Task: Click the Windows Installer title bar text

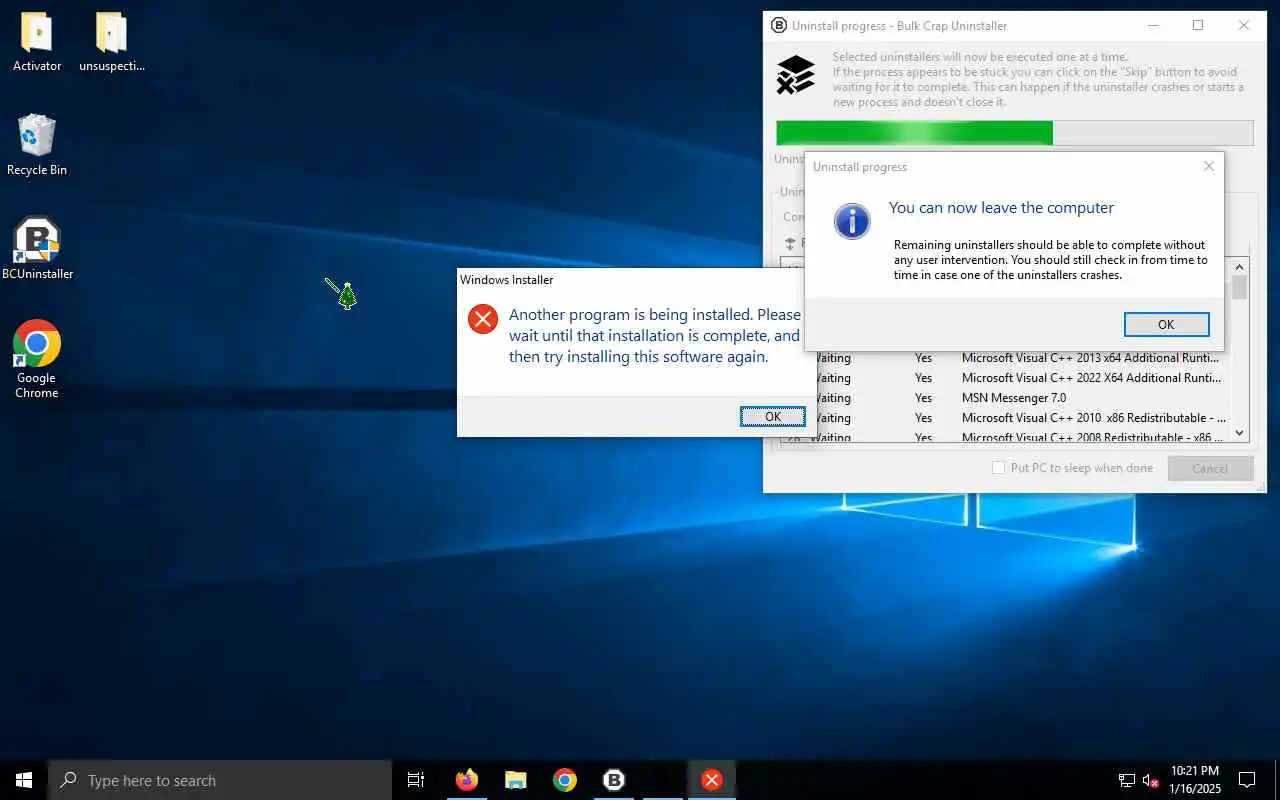Action: pyautogui.click(x=507, y=280)
